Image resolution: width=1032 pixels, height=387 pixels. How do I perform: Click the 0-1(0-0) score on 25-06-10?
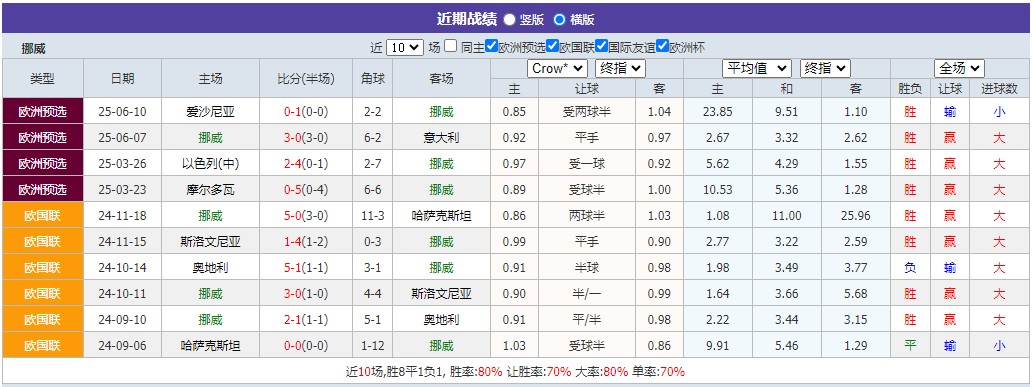pos(306,112)
